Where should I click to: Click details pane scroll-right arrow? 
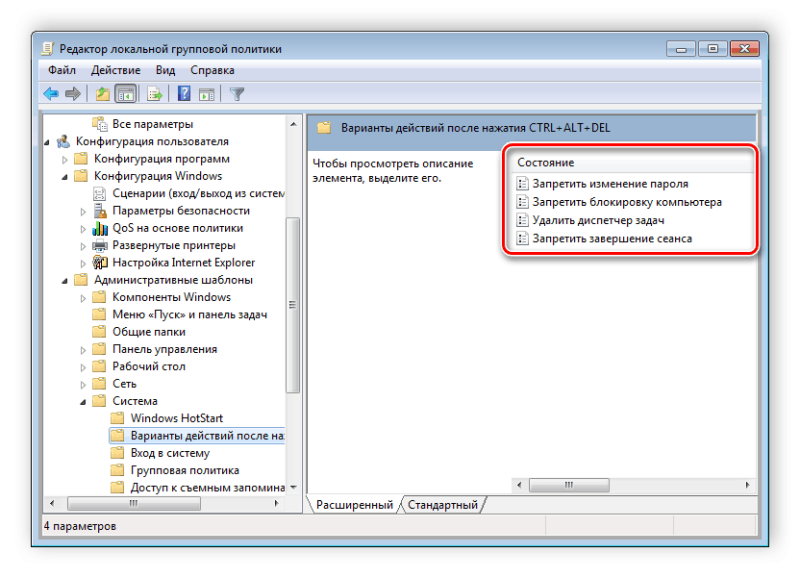point(747,485)
